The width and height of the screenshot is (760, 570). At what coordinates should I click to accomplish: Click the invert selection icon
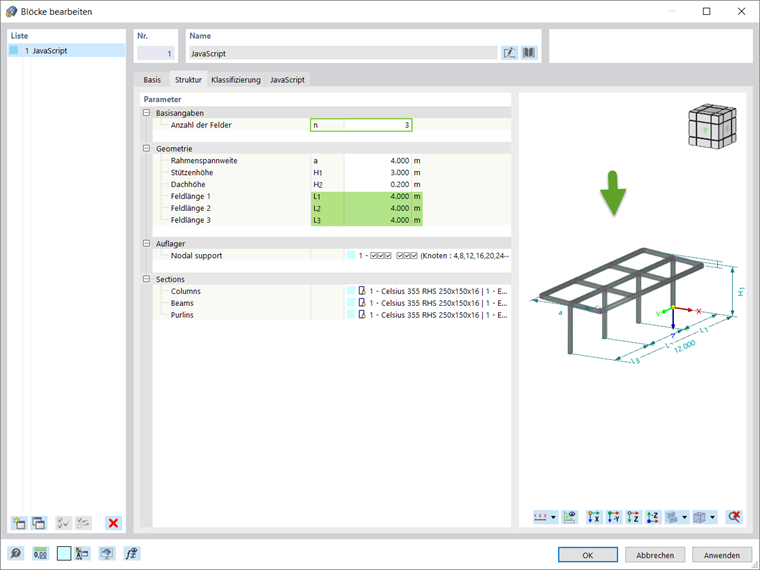coord(83,523)
